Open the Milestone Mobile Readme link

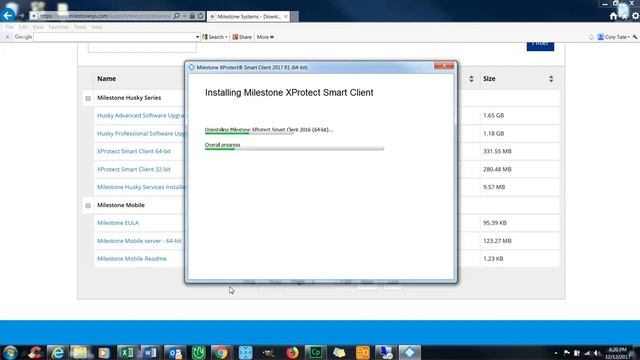coord(132,259)
